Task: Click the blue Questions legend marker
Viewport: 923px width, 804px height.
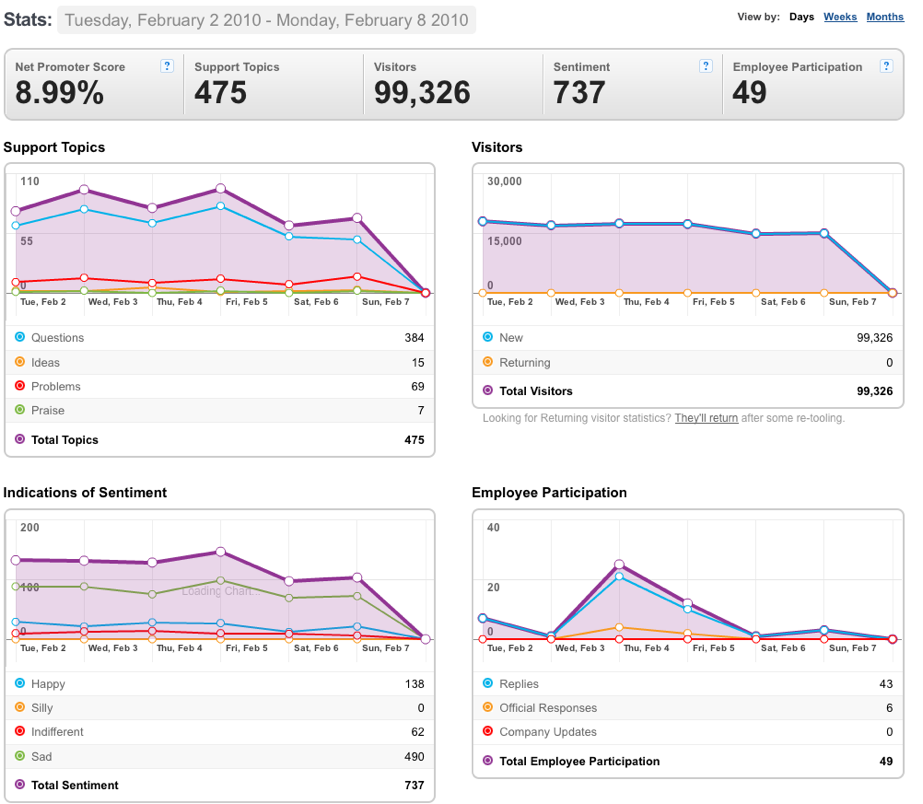Action: click(x=20, y=337)
